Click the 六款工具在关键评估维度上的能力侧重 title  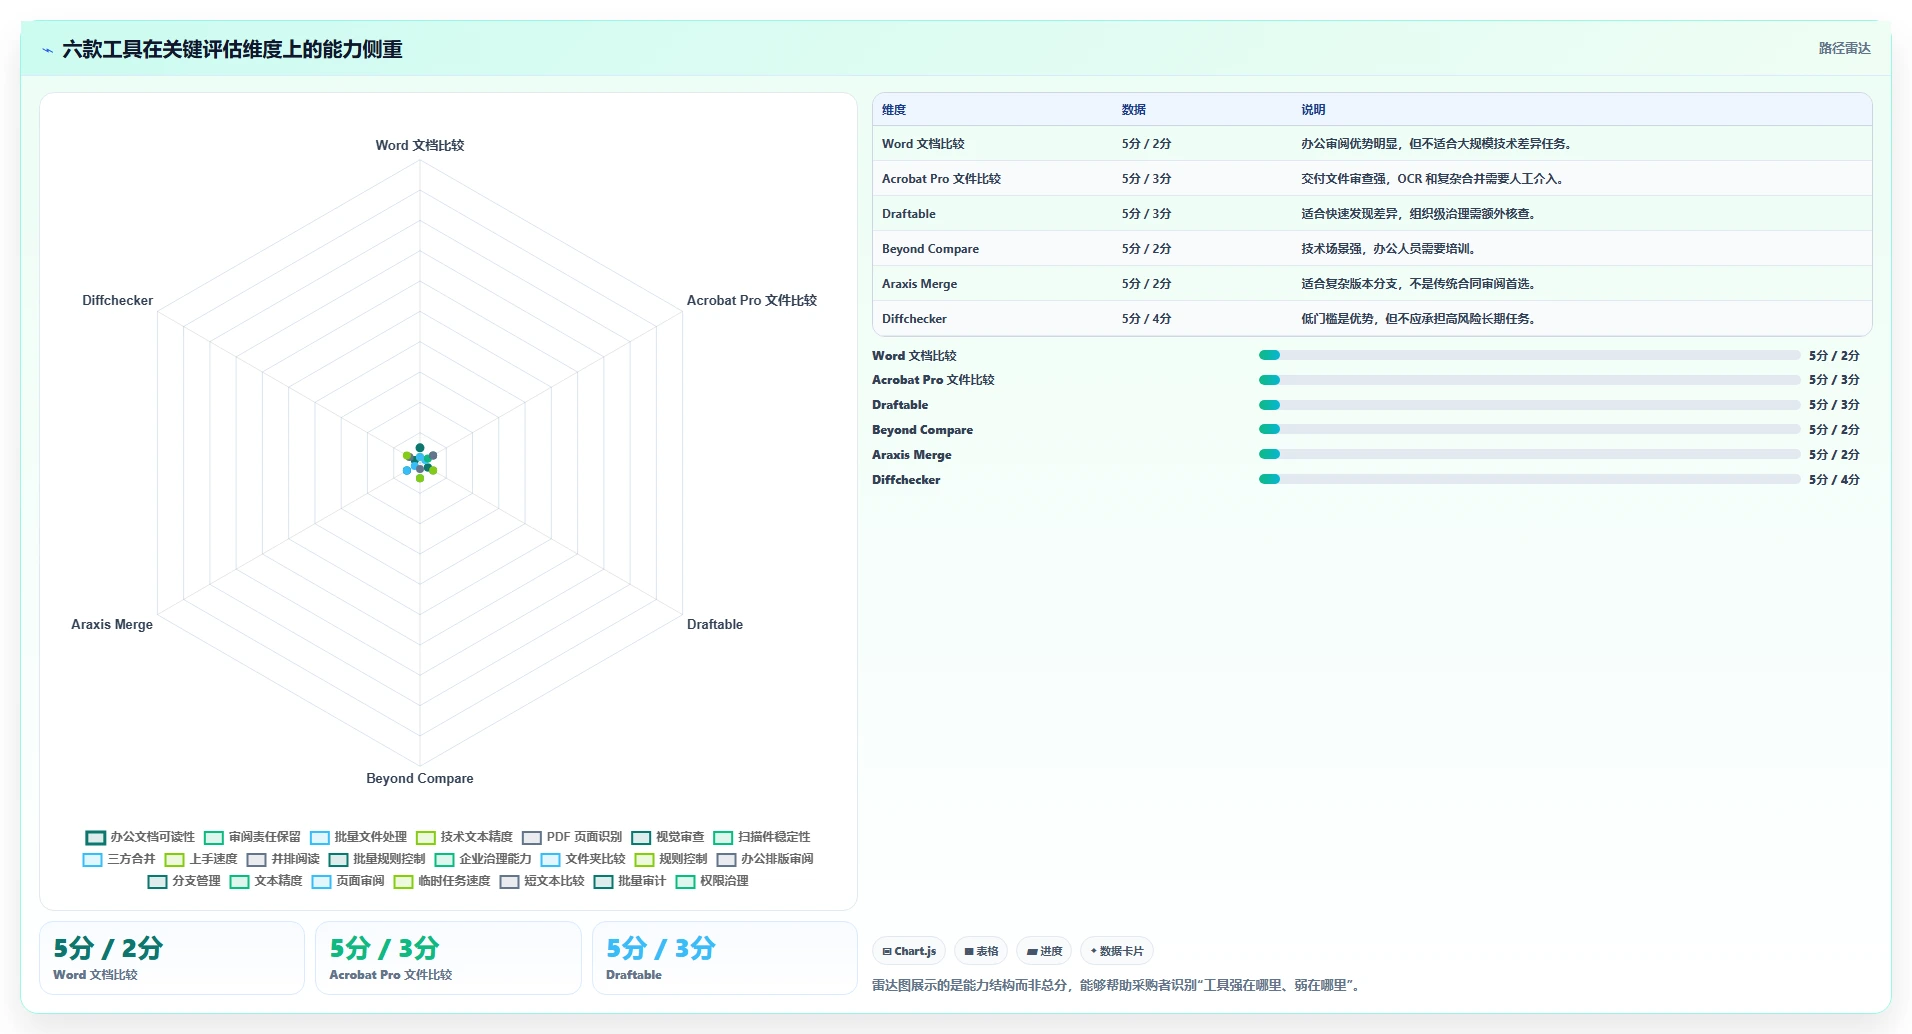pos(232,49)
